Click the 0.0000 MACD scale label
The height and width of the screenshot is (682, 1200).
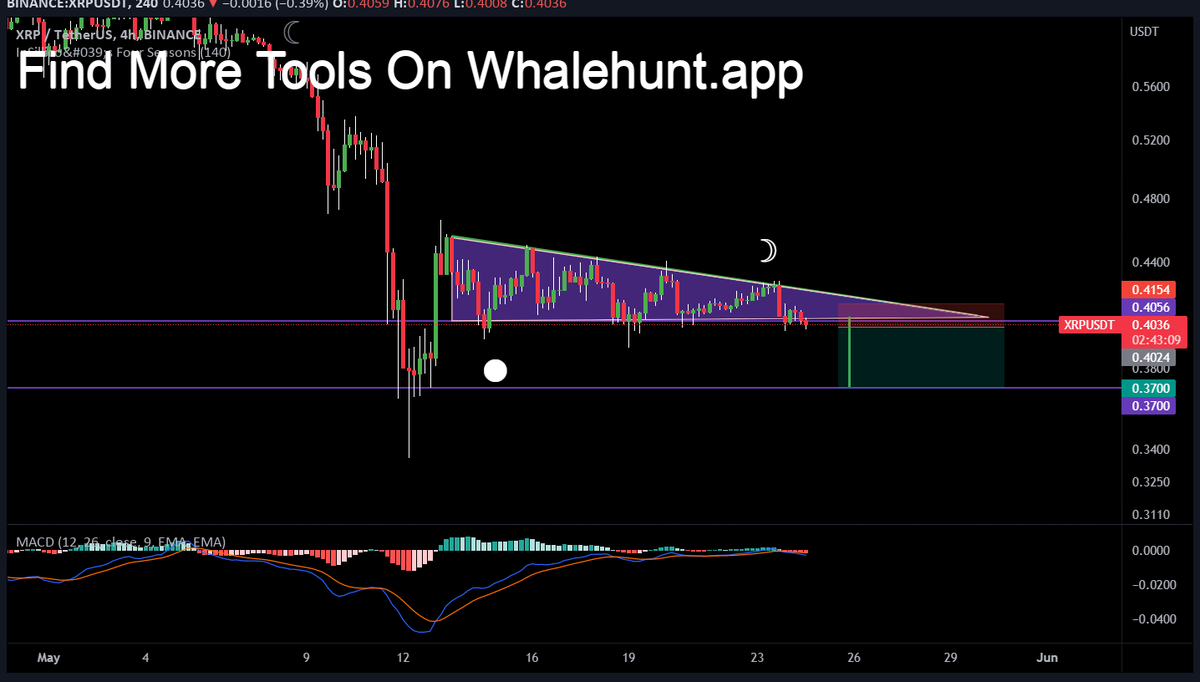[1152, 550]
